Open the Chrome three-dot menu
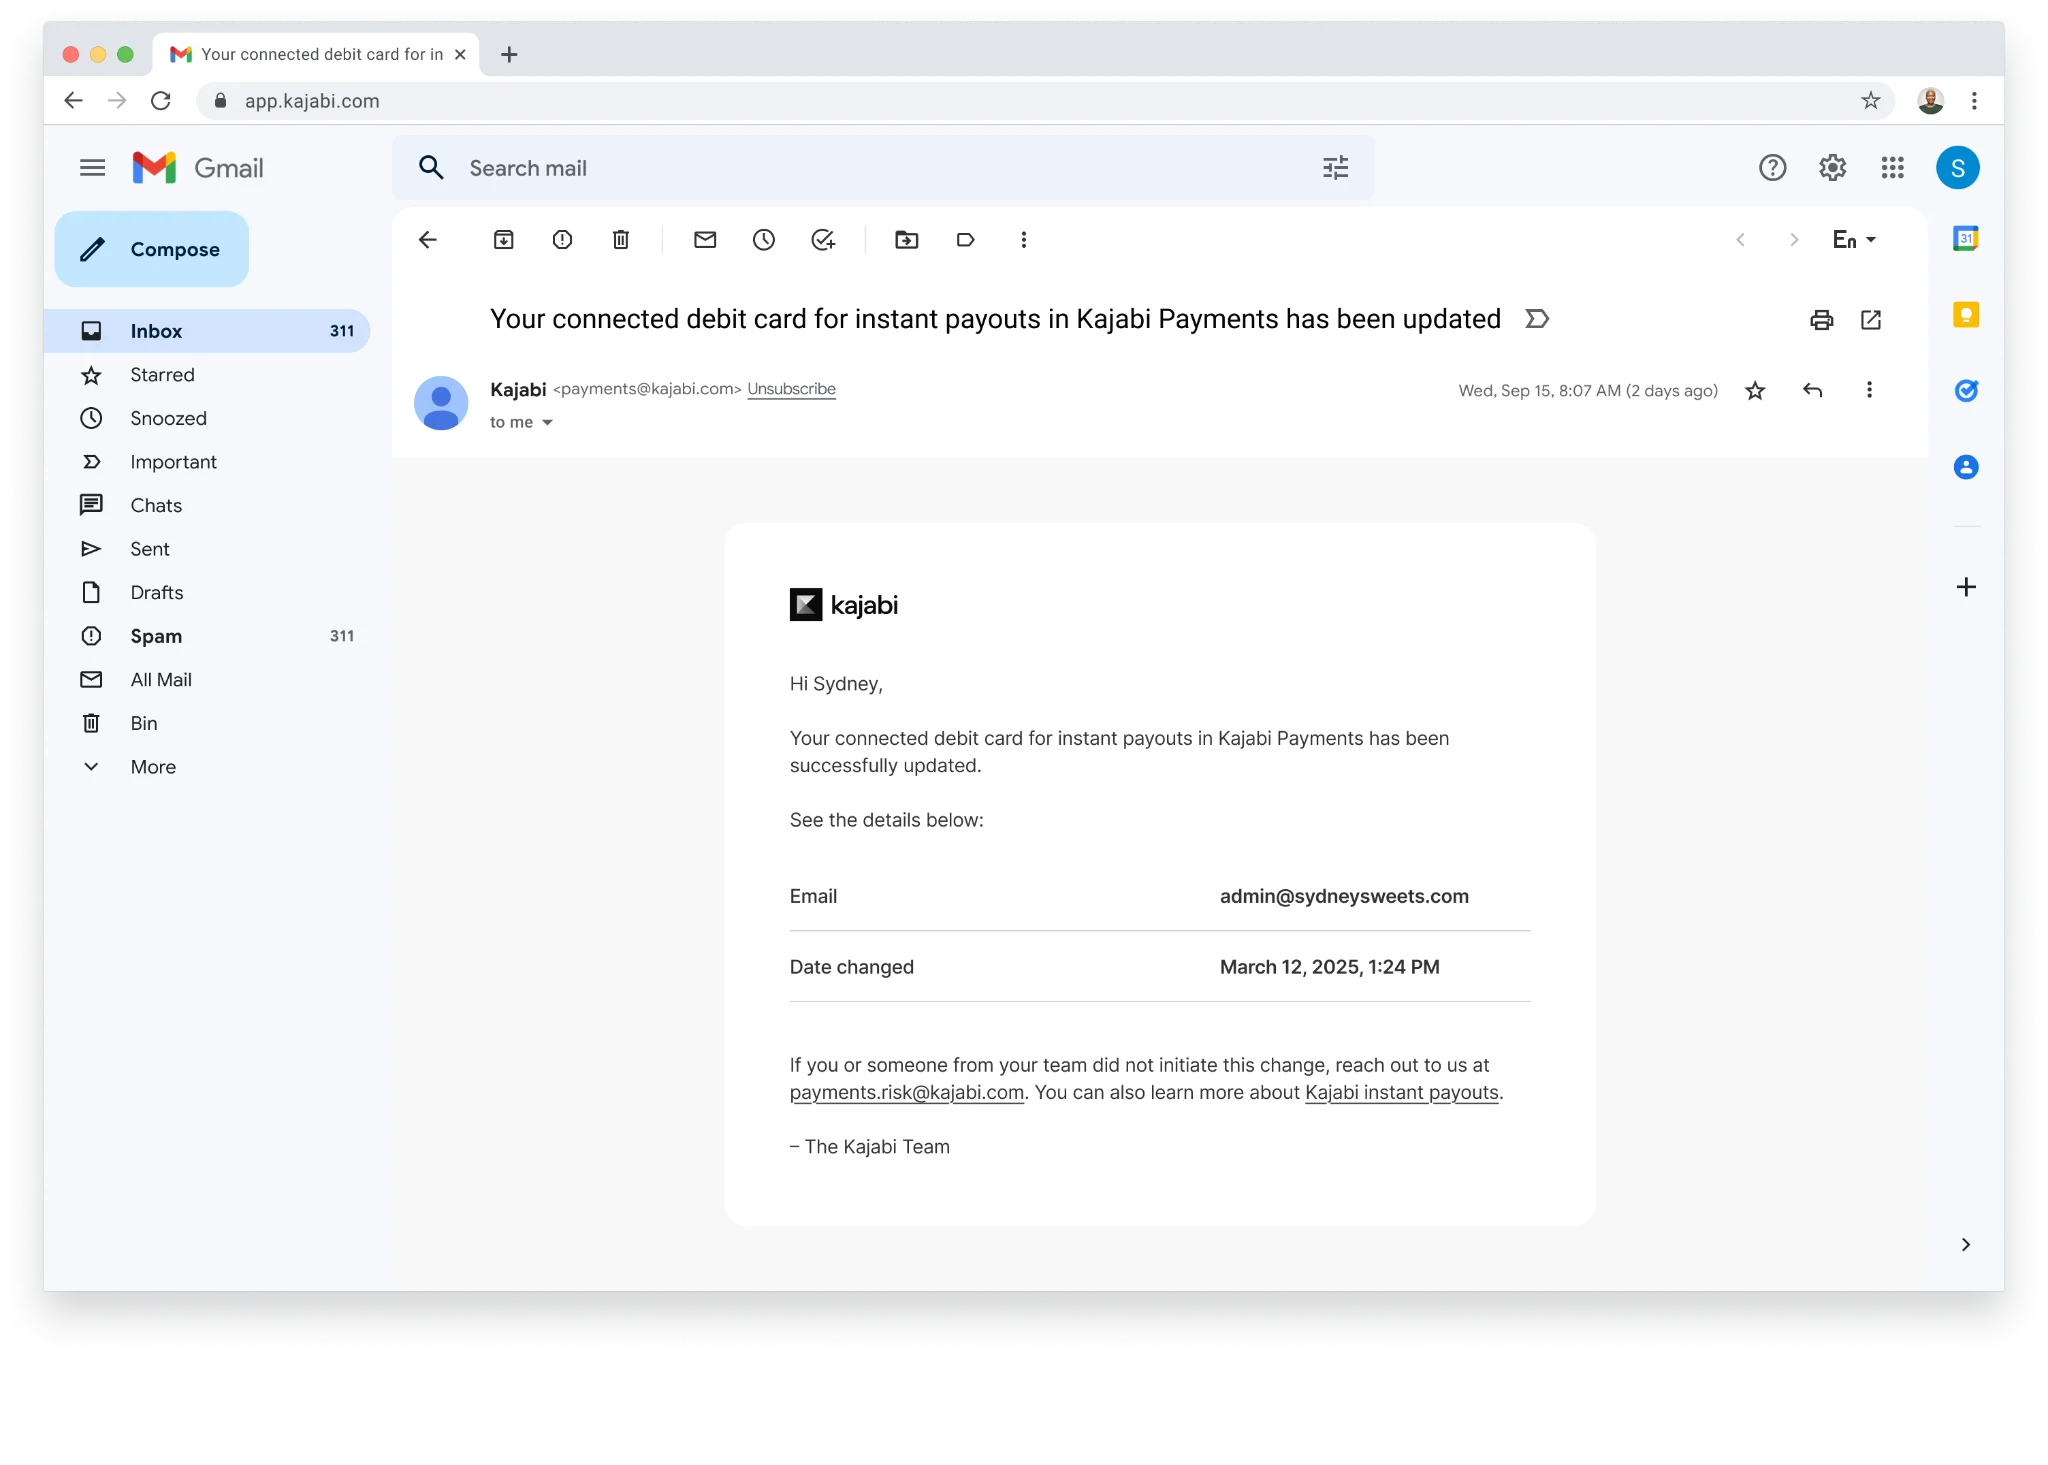The height and width of the screenshot is (1465, 2048). 1974,100
